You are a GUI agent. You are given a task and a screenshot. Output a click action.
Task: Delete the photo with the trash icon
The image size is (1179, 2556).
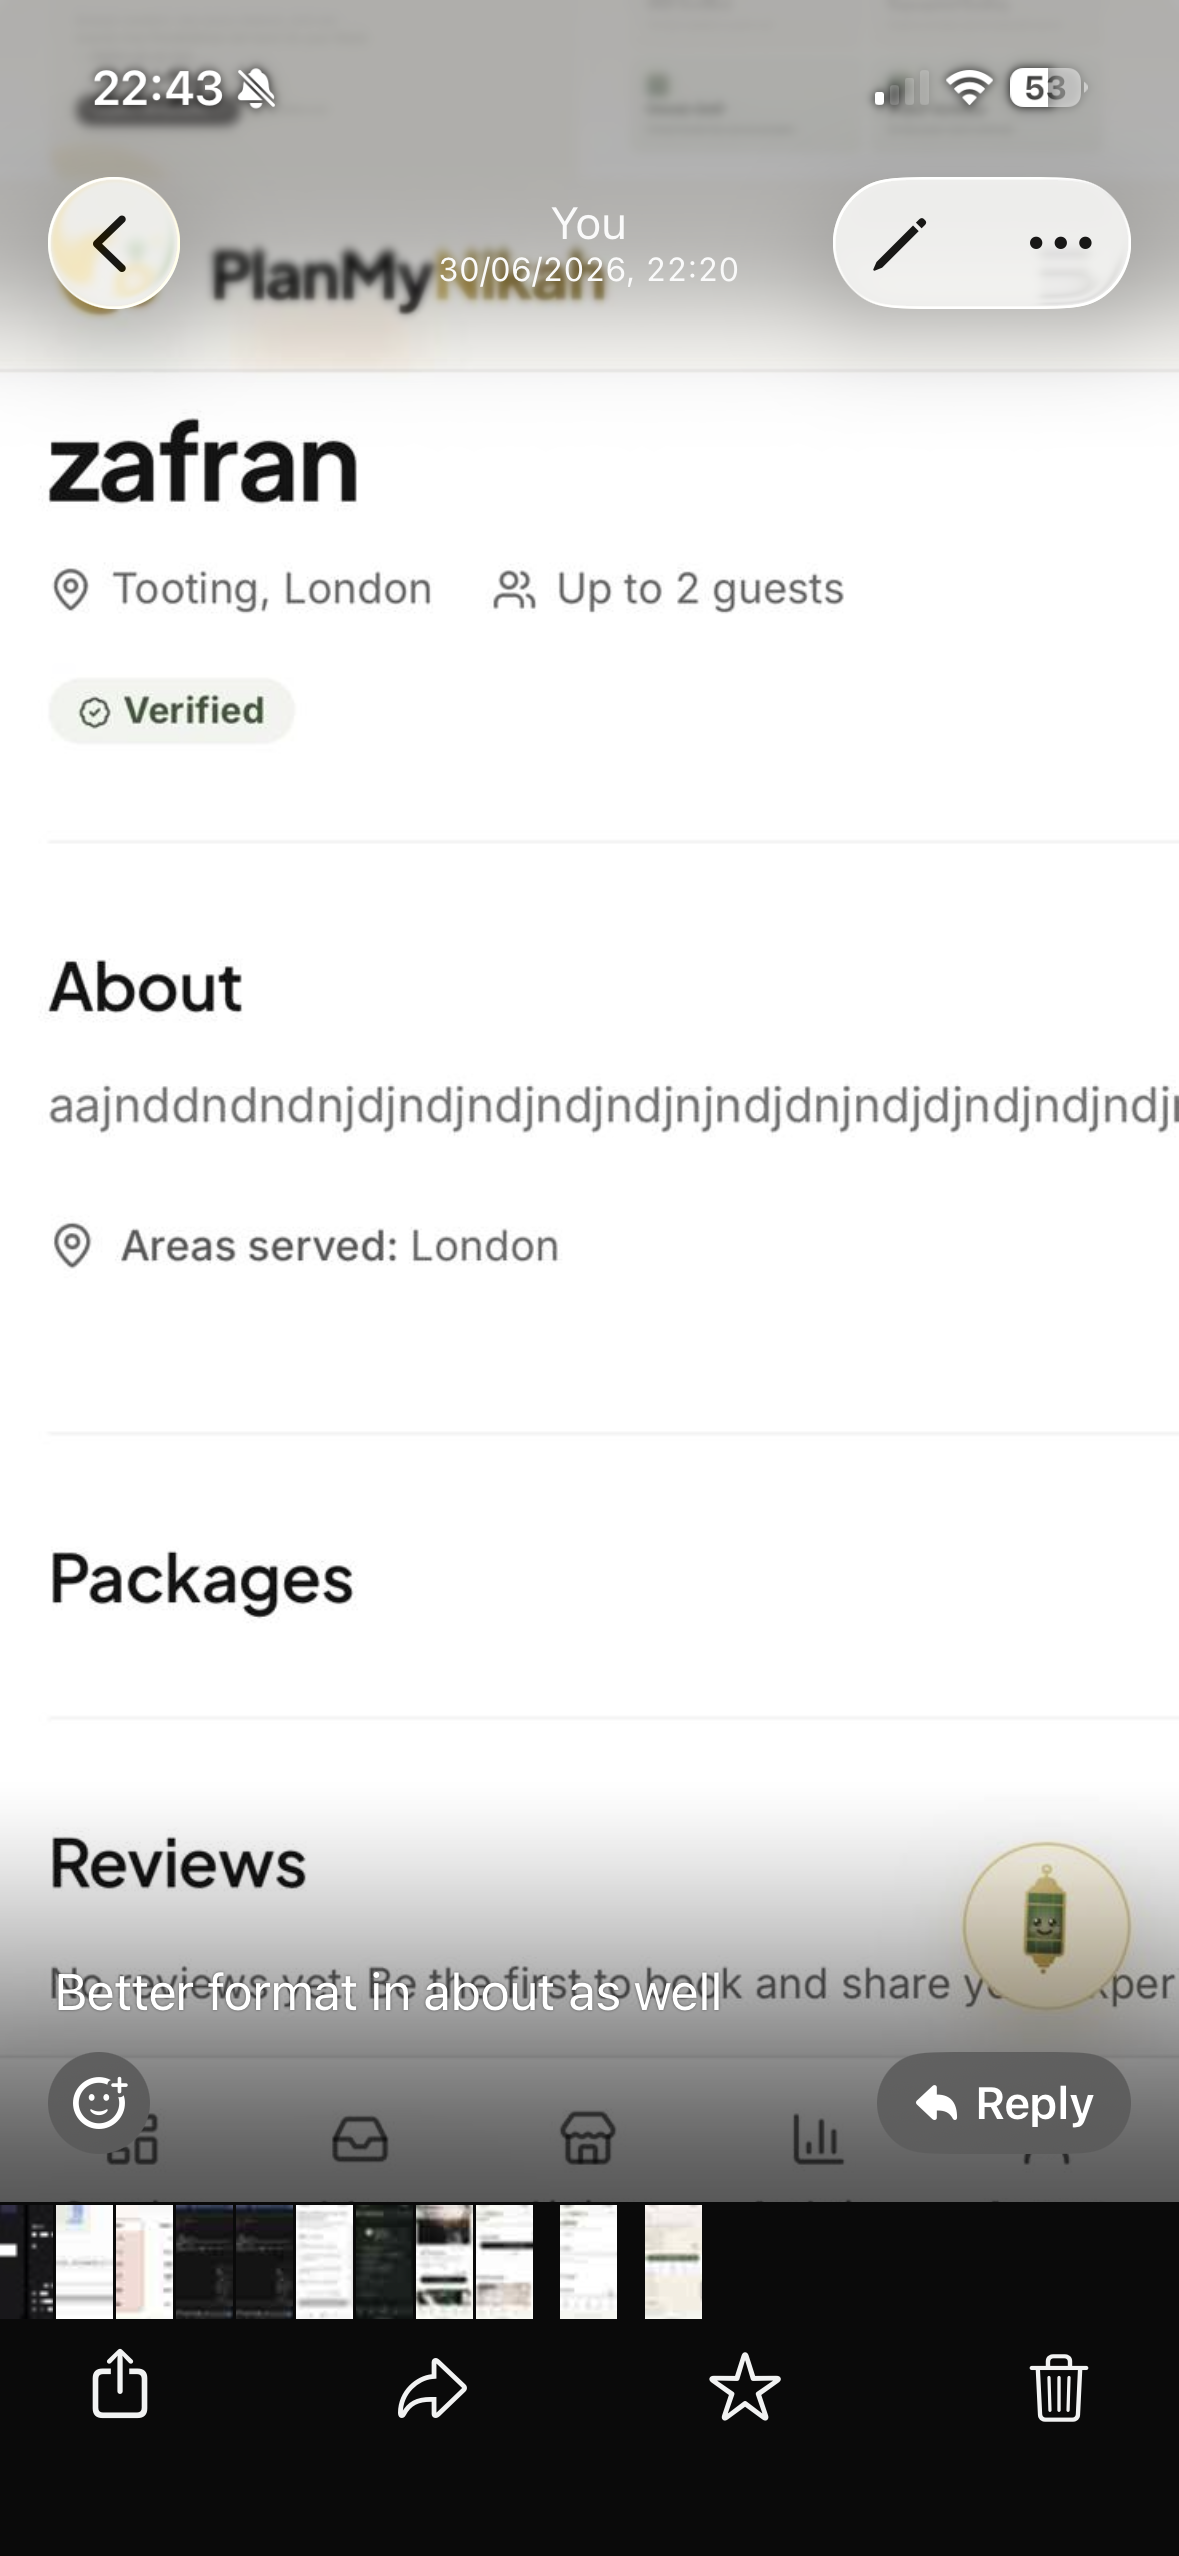1058,2386
